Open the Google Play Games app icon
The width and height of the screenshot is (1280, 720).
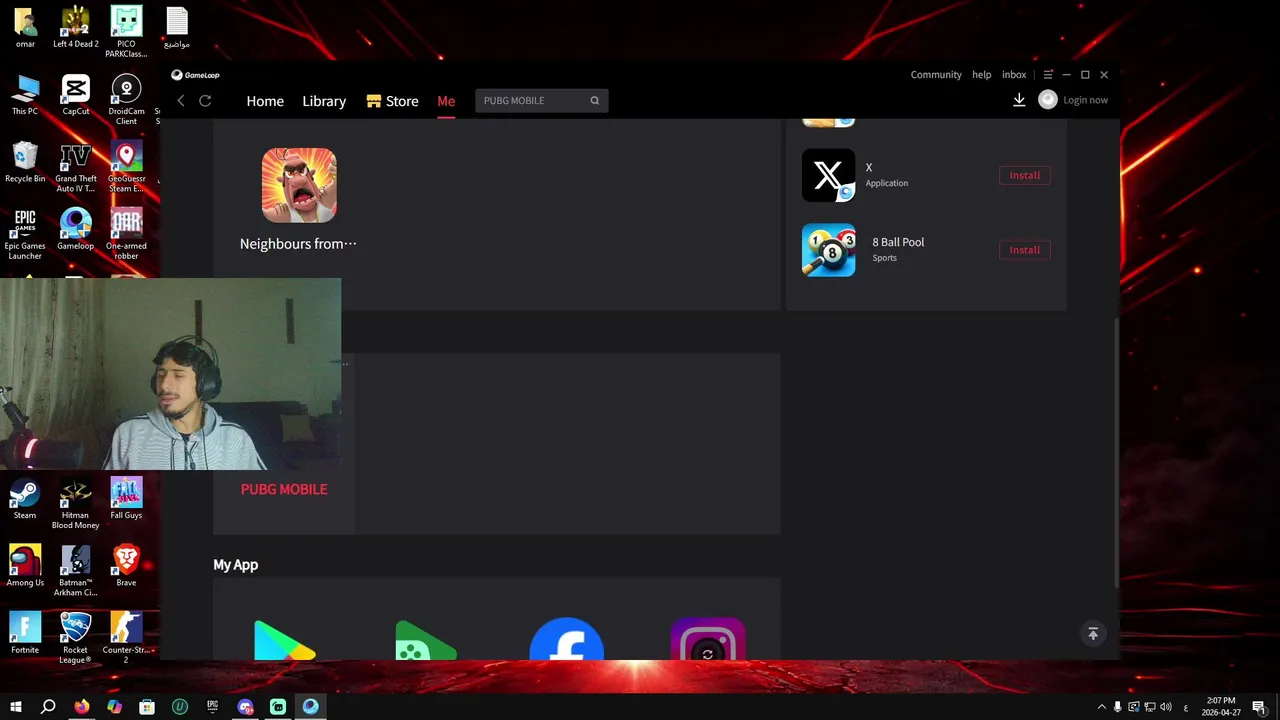click(426, 641)
